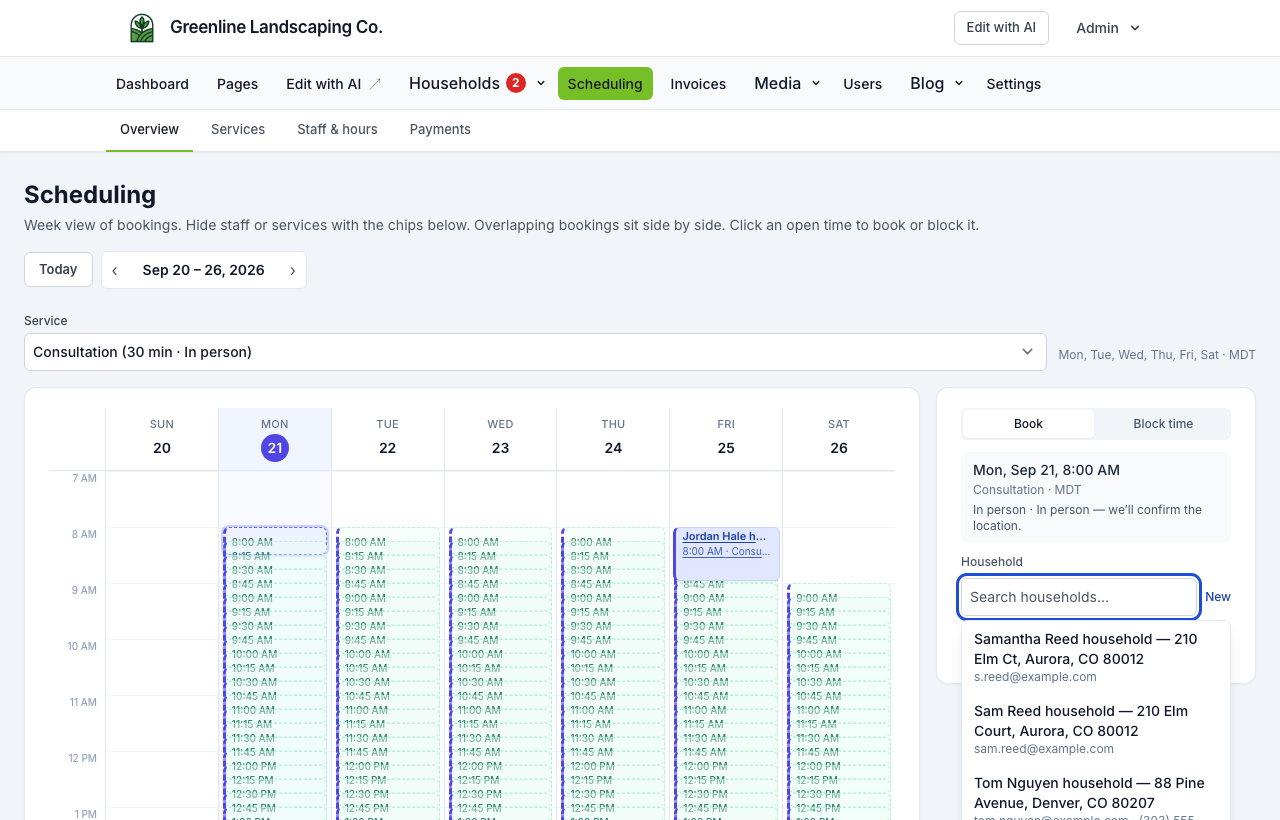Pick the Wednesday 10:00 AM open slot
The image size is (1280, 820).
(501, 654)
